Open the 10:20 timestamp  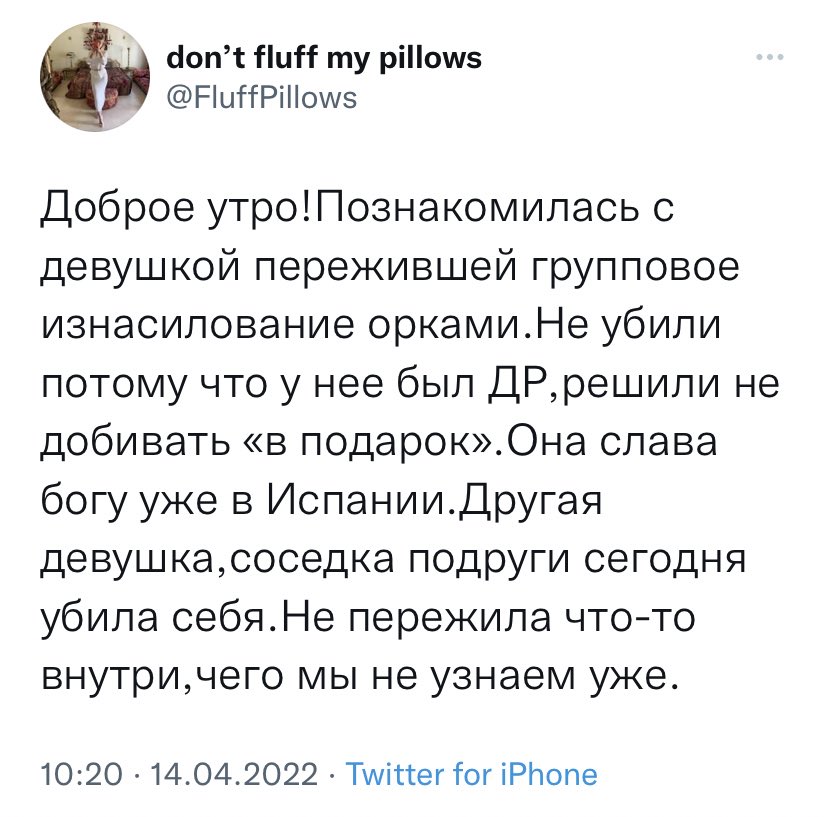pos(81,774)
